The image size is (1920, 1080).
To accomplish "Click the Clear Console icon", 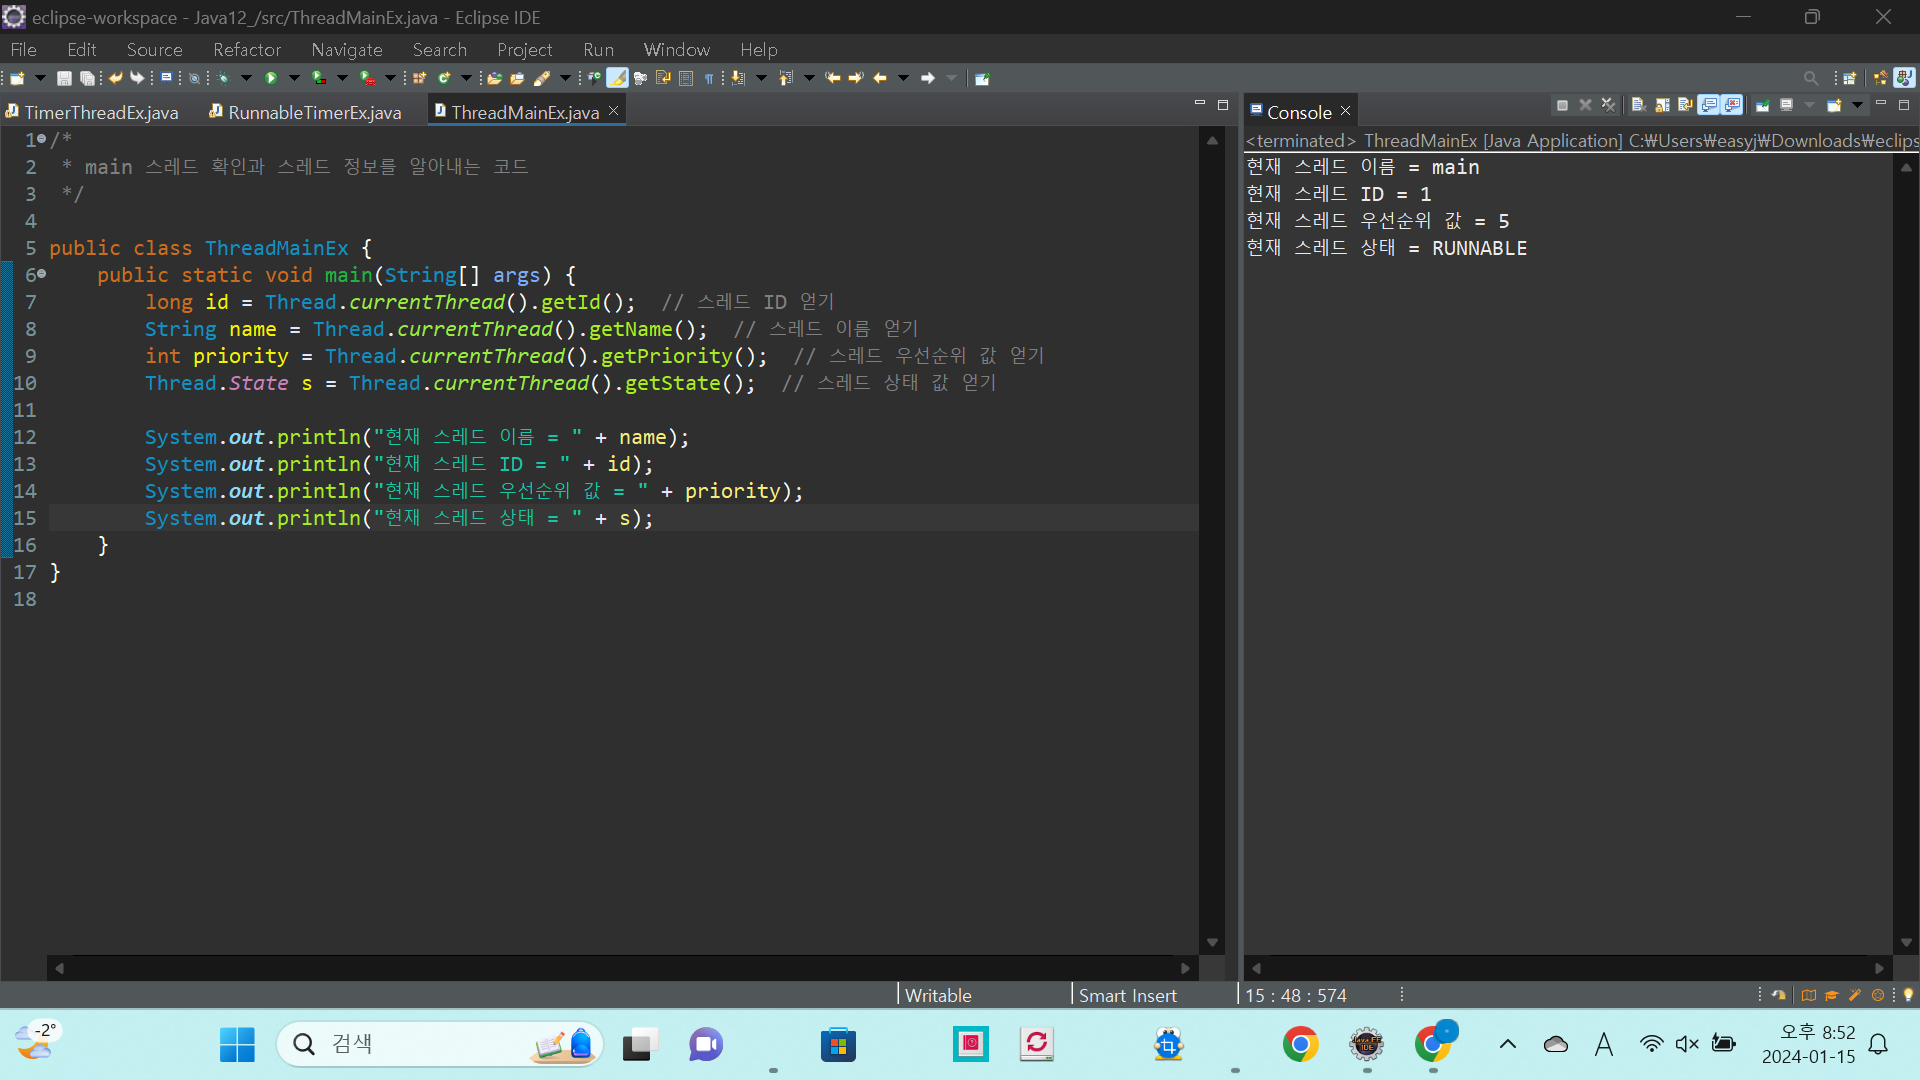I will coord(1639,105).
